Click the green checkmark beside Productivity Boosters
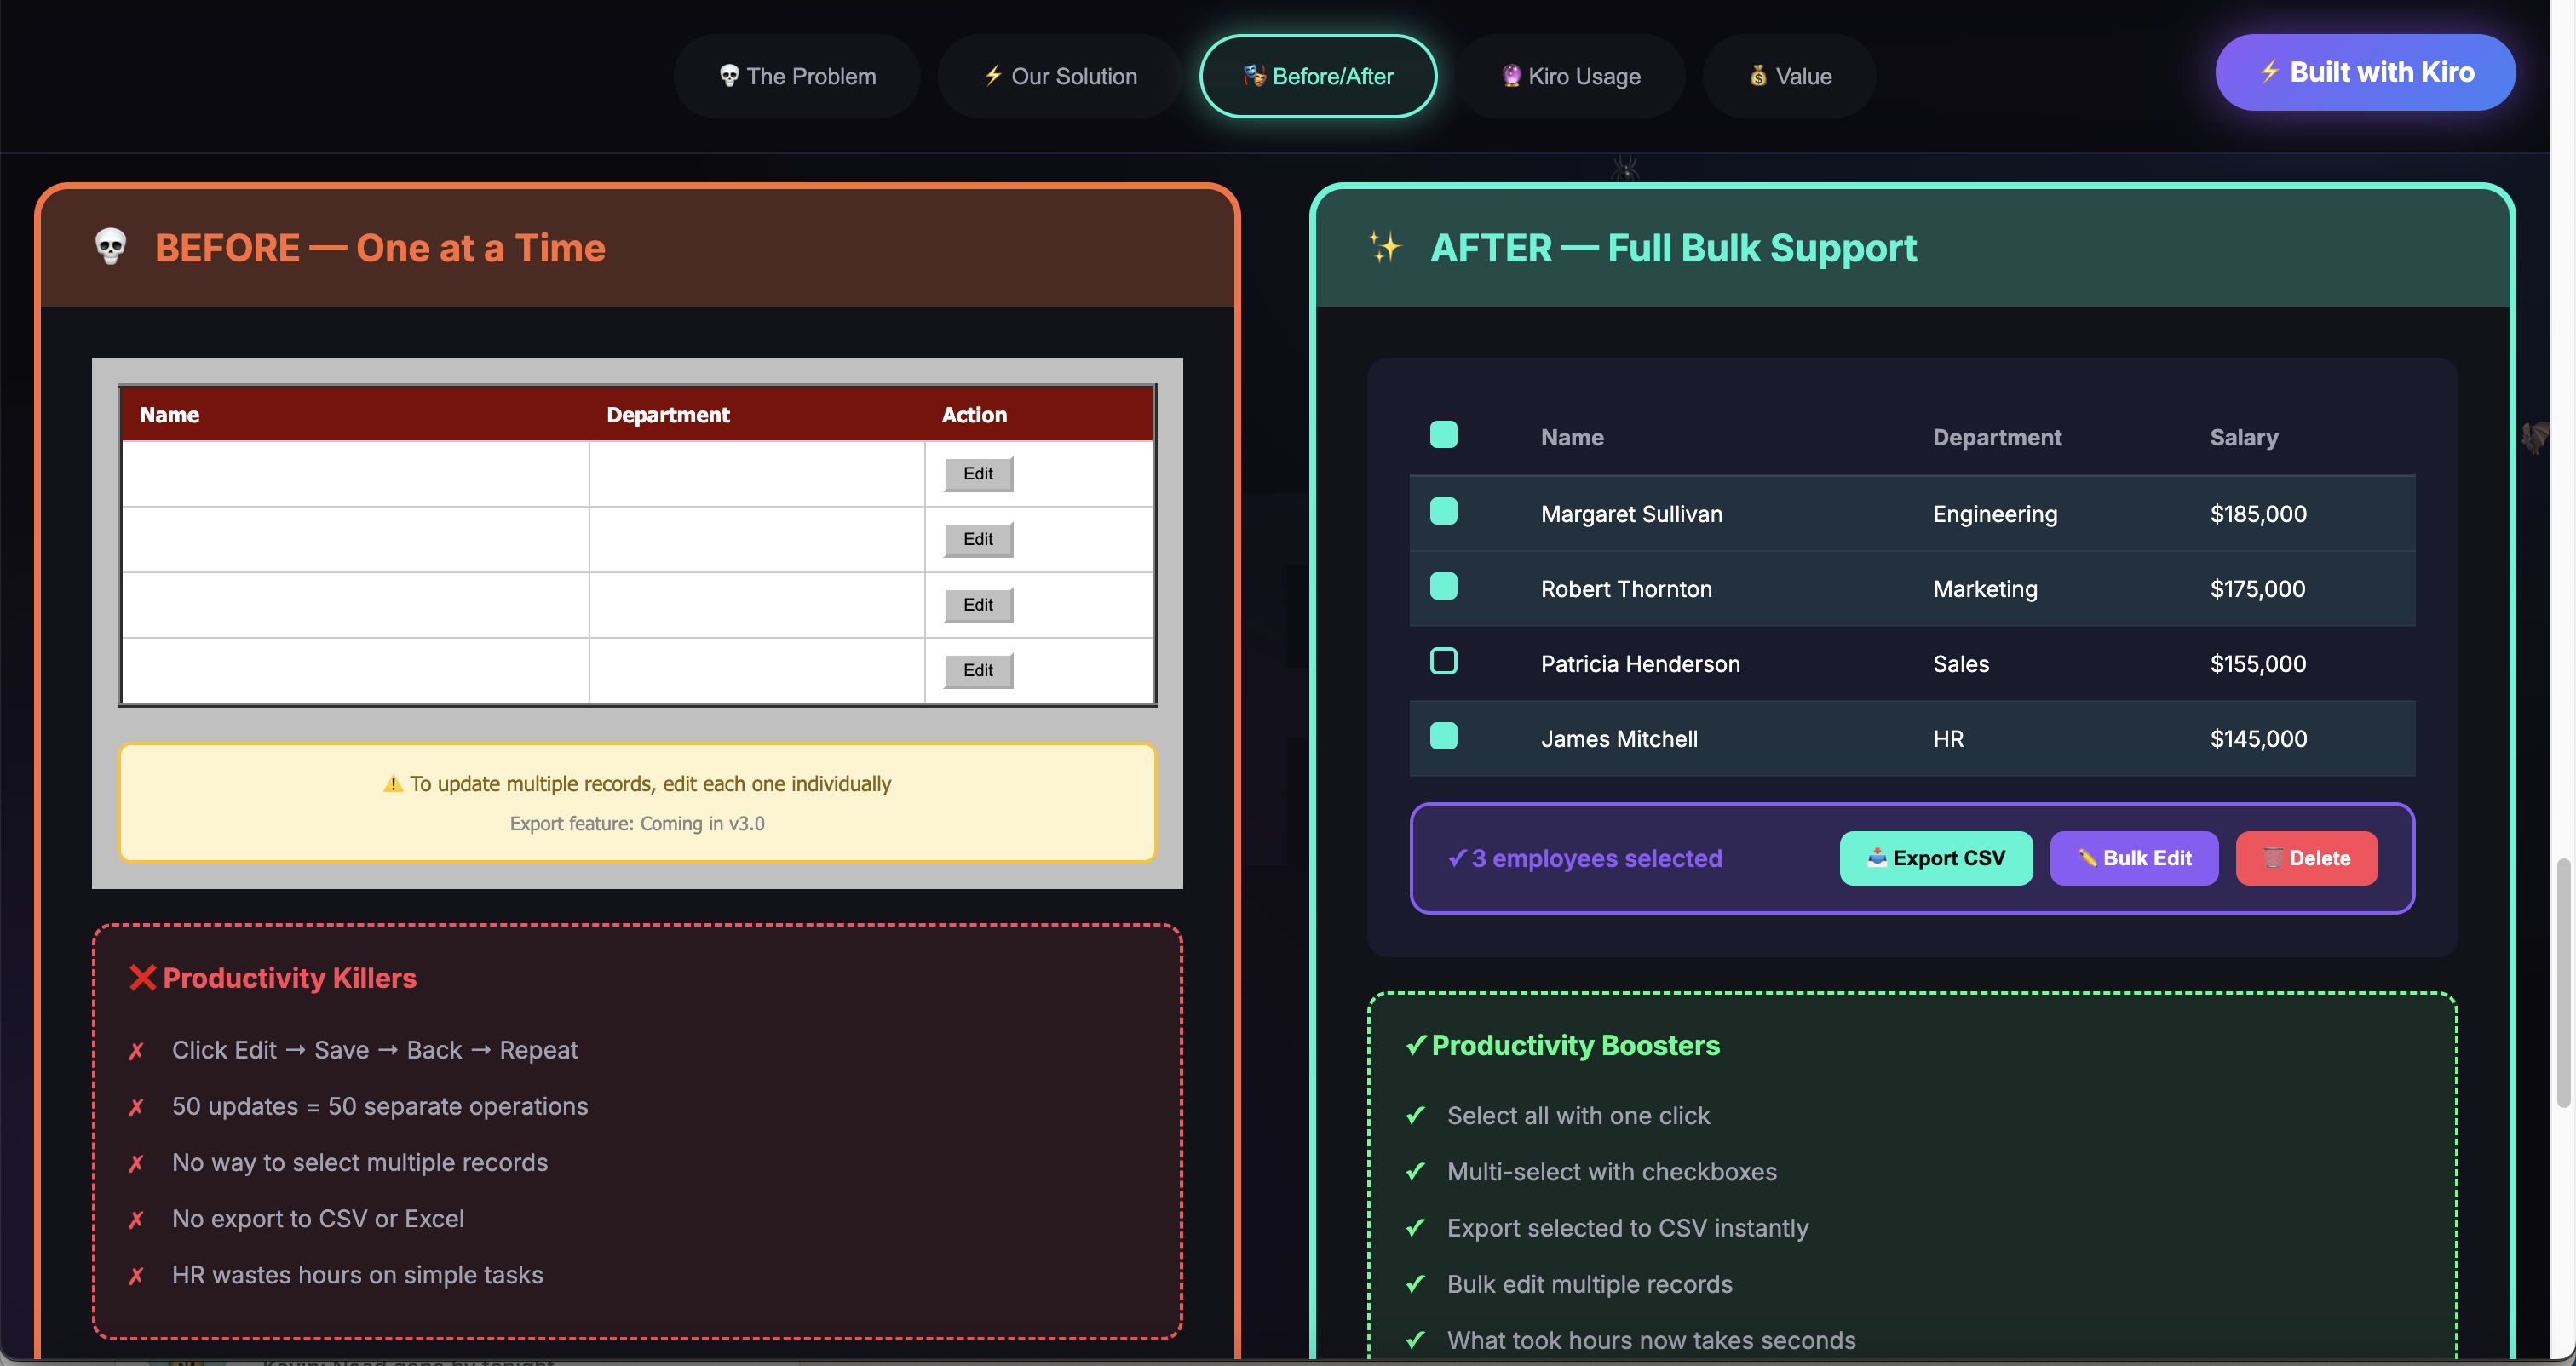The image size is (2576, 1366). 1415,1046
